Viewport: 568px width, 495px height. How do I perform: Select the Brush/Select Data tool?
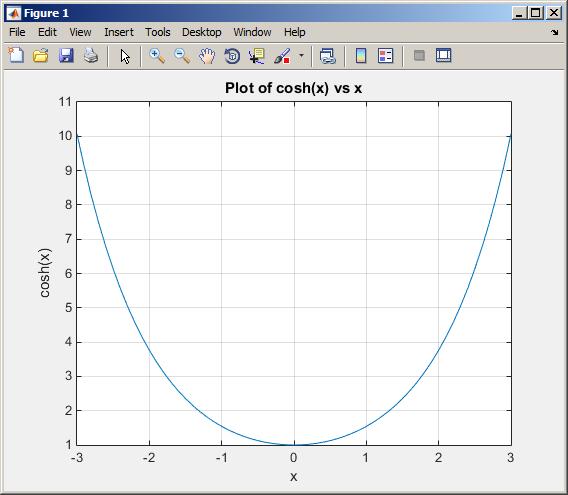pos(282,56)
